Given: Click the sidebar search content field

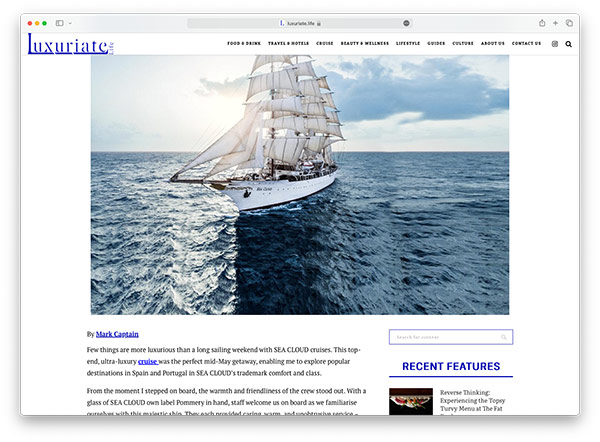Looking at the screenshot, I should (445, 337).
